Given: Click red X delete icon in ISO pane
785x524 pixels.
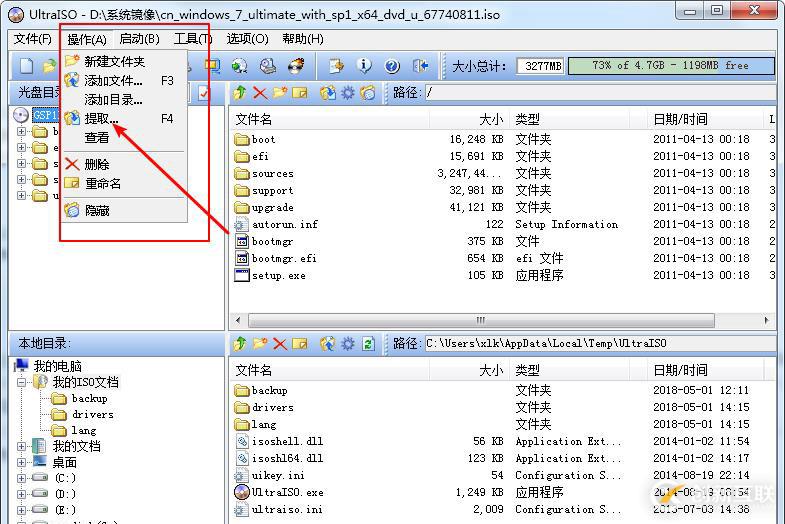Looking at the screenshot, I should [260, 93].
